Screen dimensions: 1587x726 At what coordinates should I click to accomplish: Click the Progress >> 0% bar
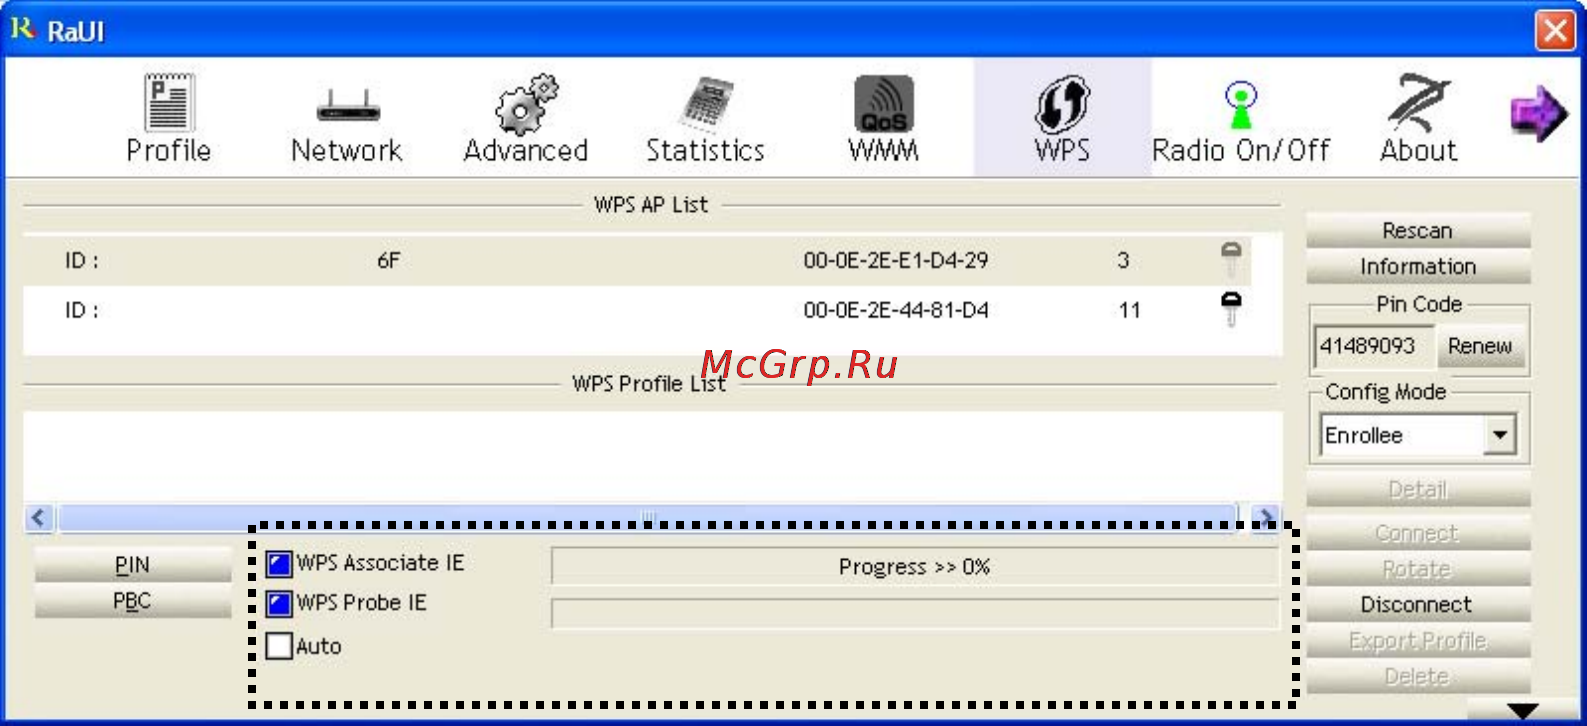coord(915,566)
